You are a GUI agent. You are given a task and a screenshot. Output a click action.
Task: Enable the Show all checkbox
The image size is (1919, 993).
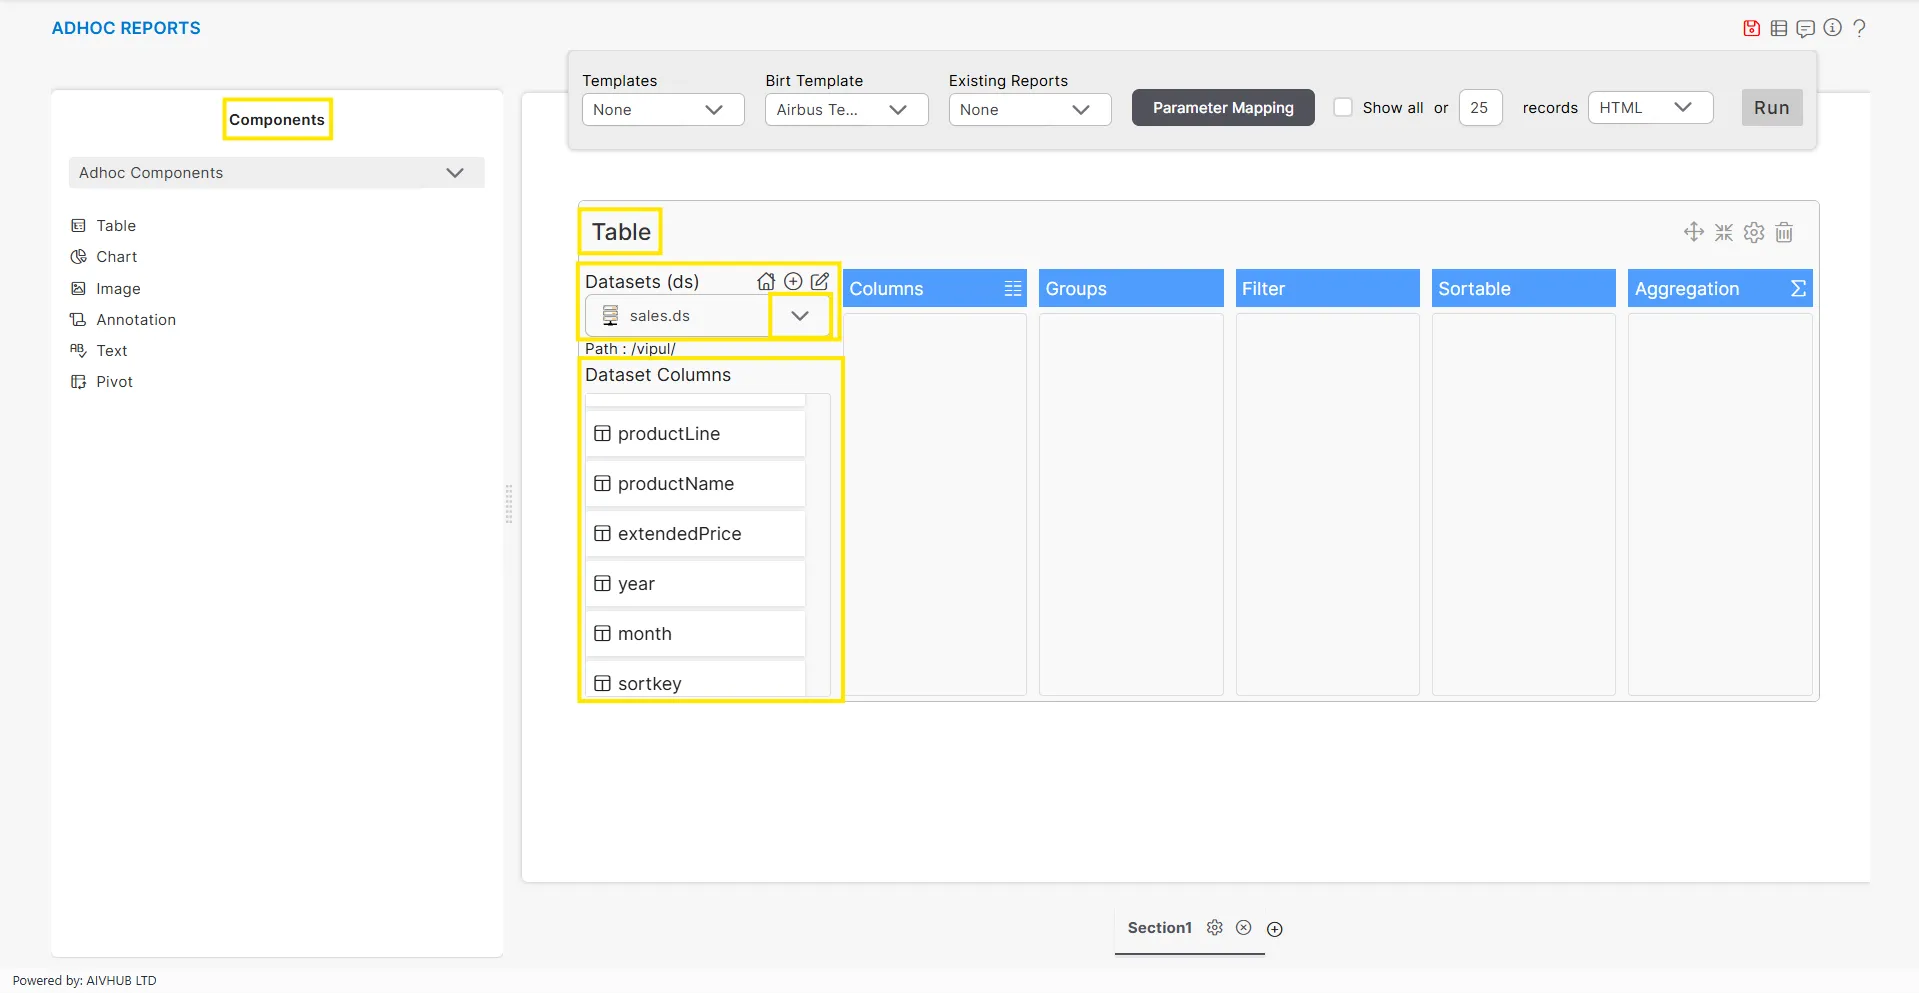1343,108
